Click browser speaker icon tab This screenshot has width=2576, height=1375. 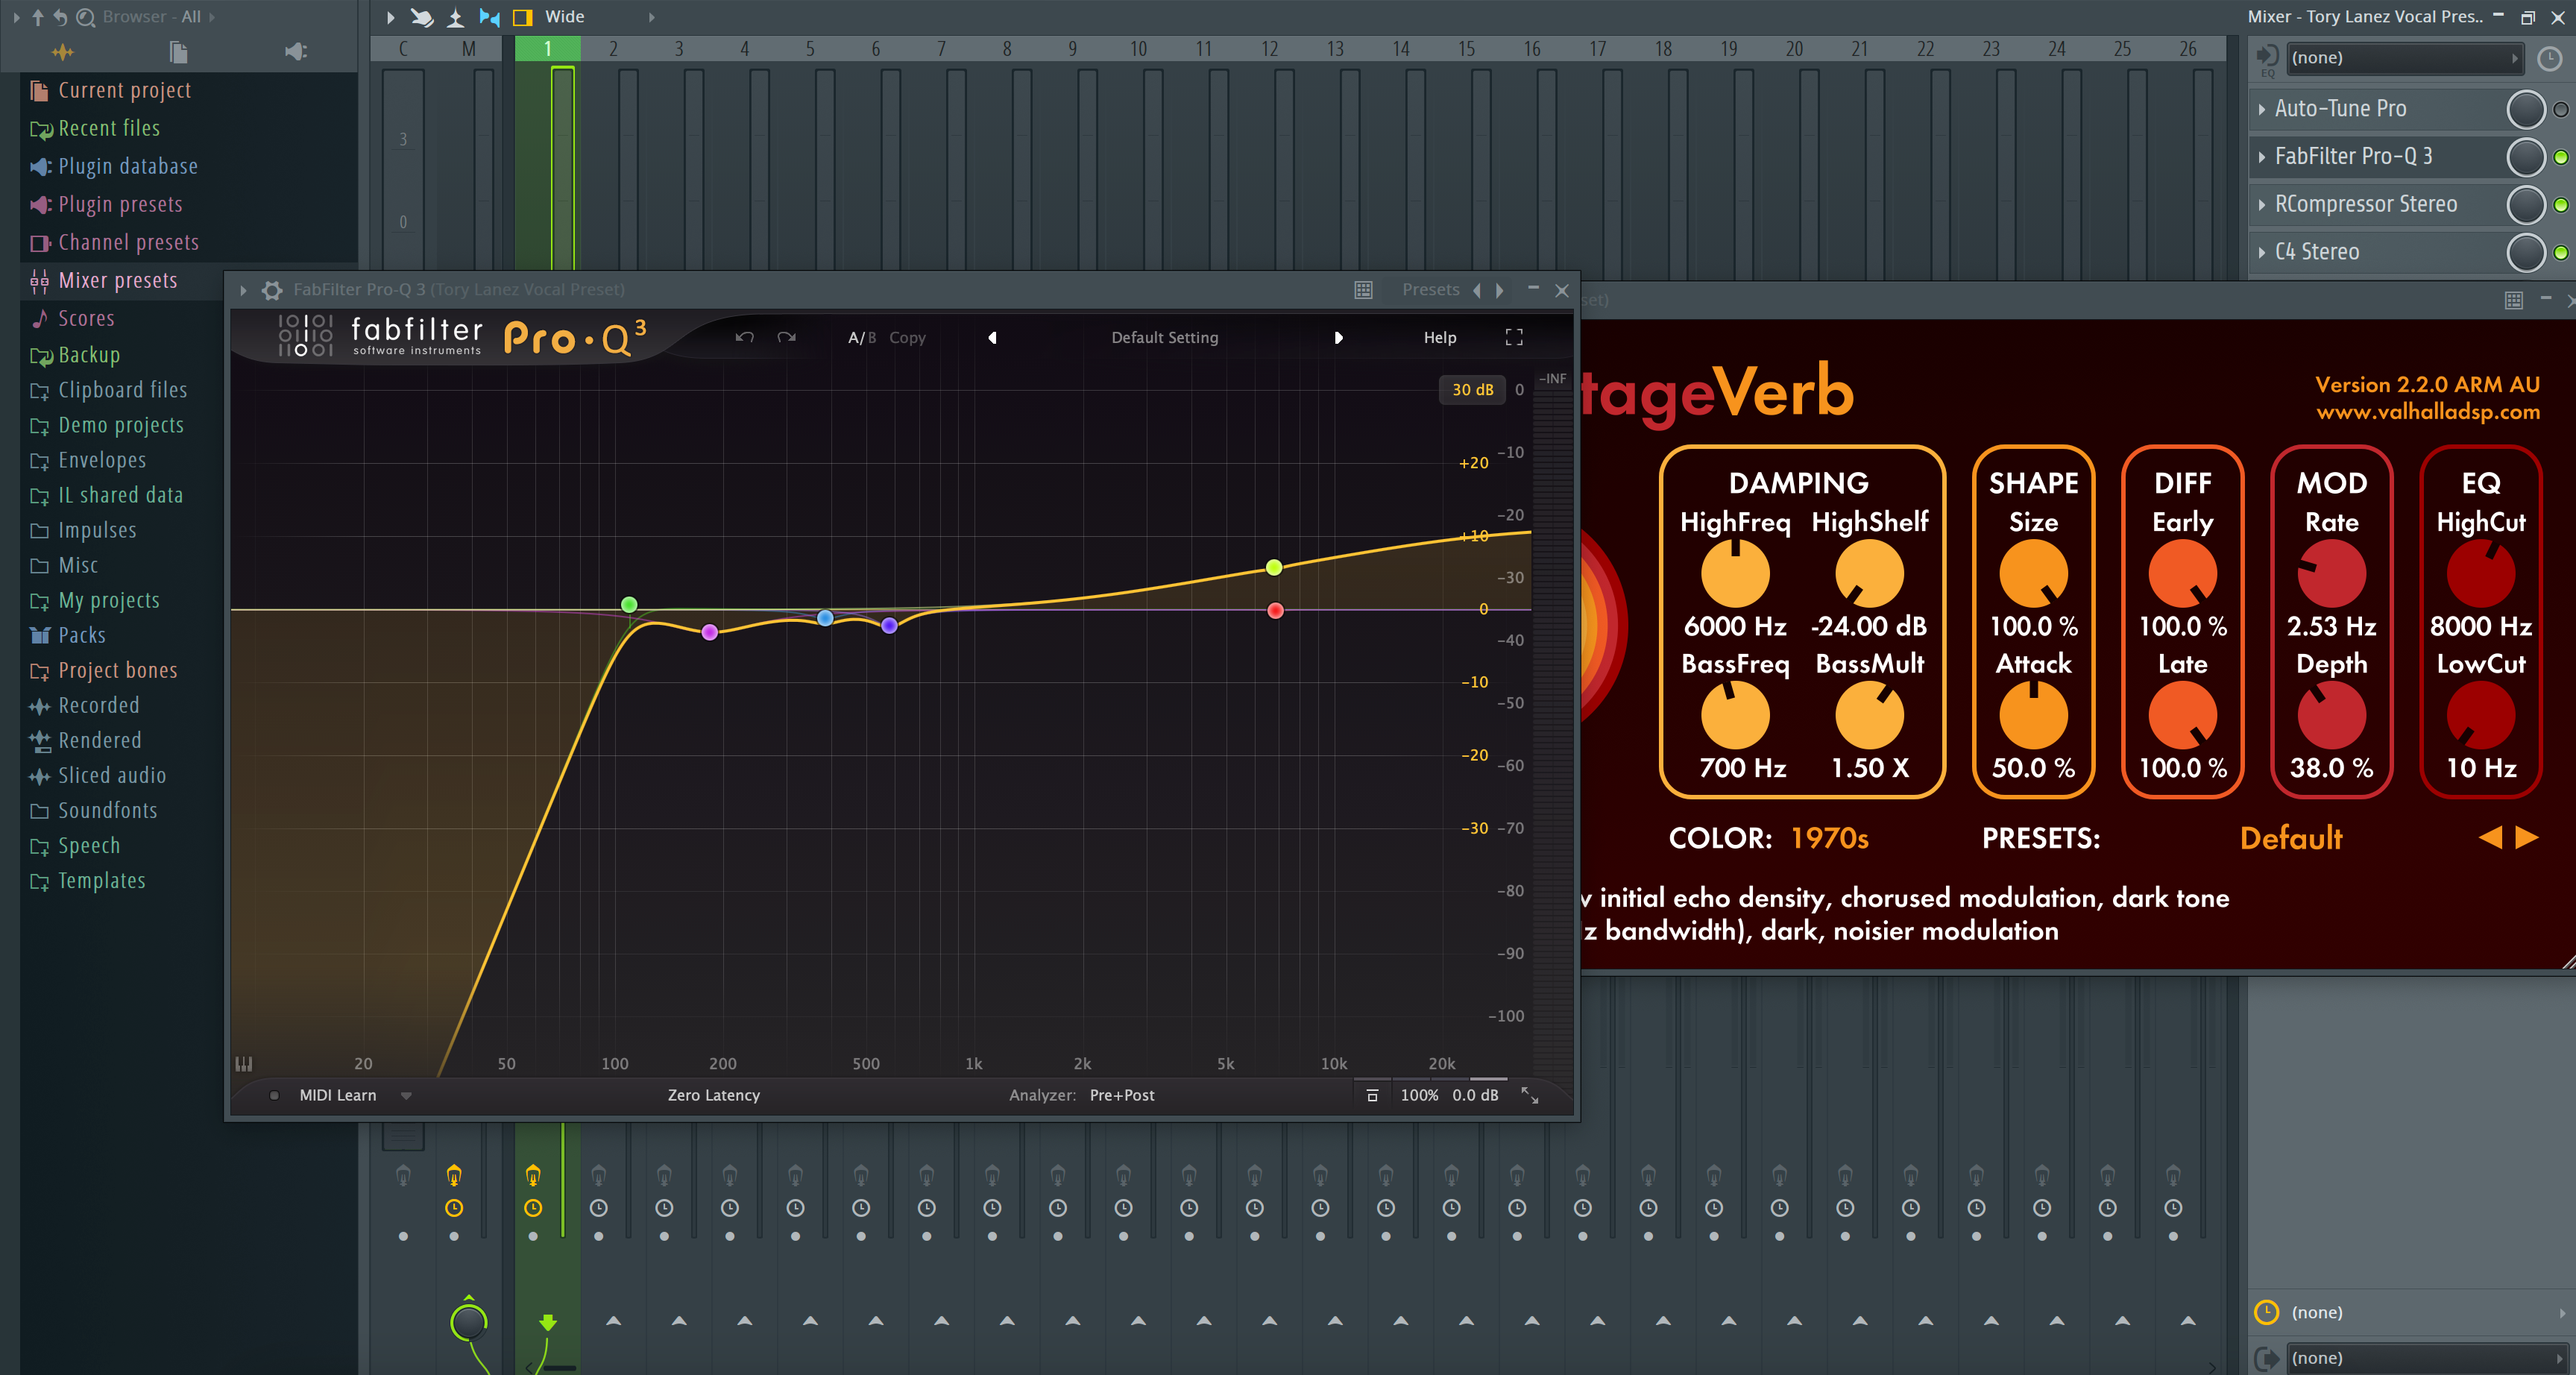click(295, 51)
